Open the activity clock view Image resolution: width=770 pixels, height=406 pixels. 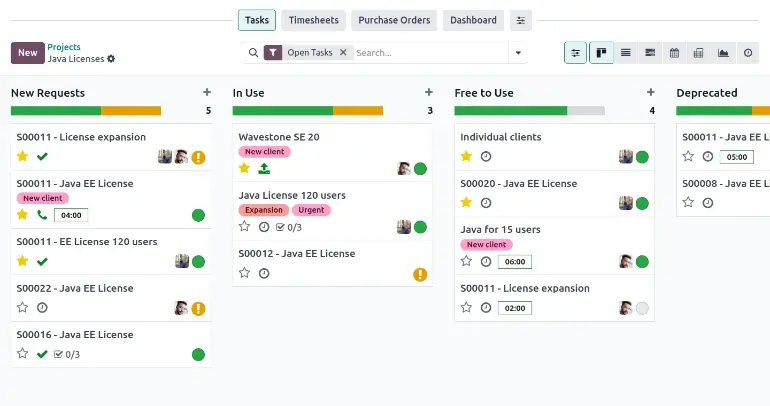748,53
